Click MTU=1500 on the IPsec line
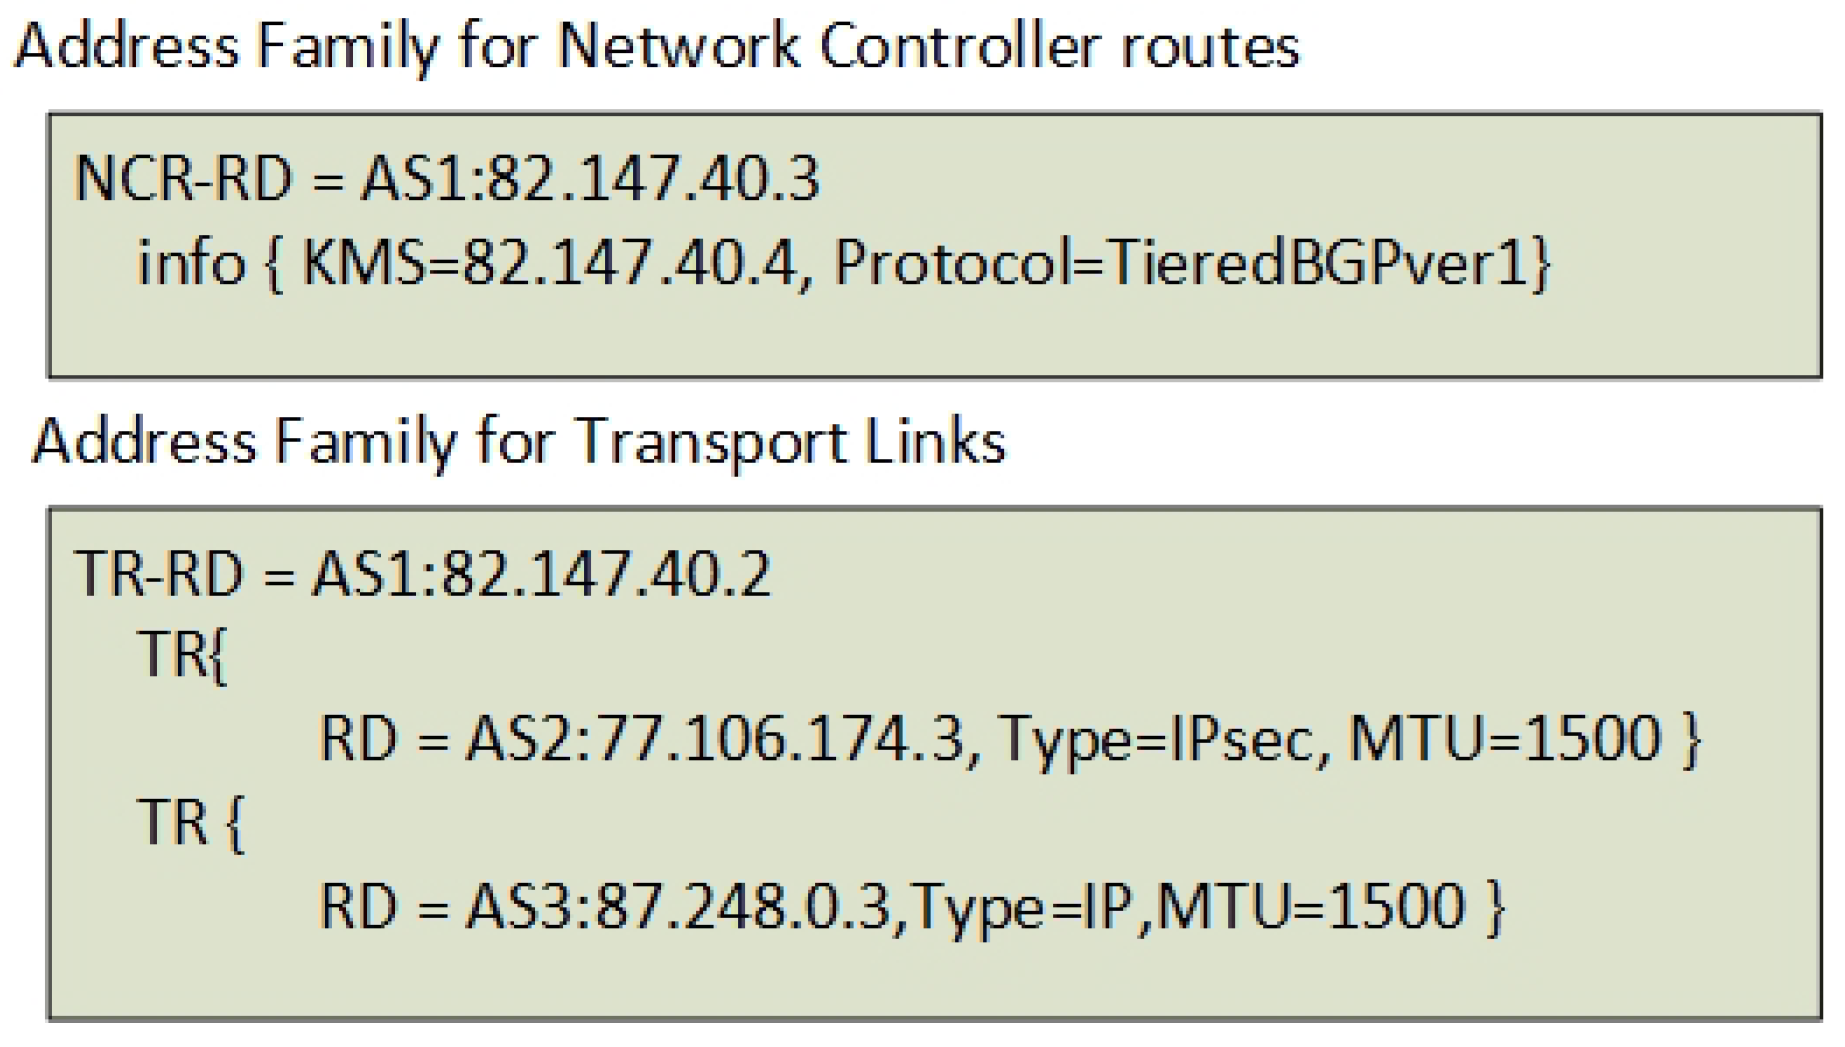The height and width of the screenshot is (1047, 1845). click(x=1505, y=739)
